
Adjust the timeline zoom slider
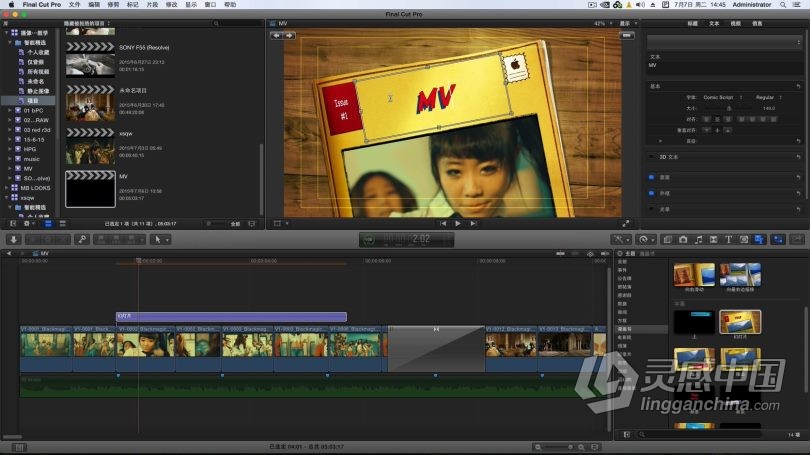pos(559,447)
